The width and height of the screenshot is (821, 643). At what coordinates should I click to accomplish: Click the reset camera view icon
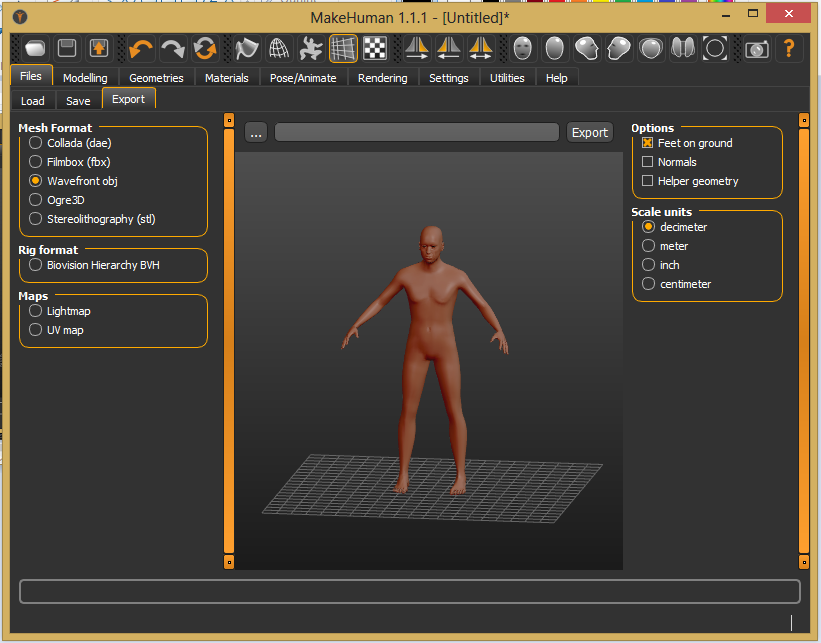tap(715, 49)
